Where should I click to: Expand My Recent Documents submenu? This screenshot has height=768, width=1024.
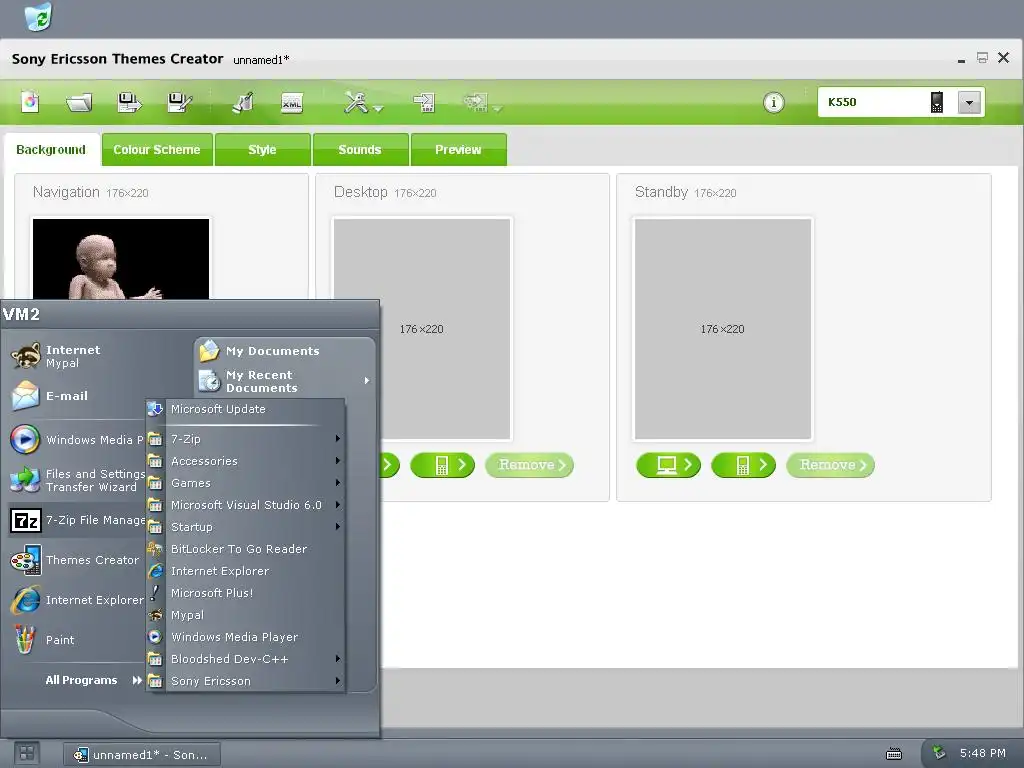point(285,381)
